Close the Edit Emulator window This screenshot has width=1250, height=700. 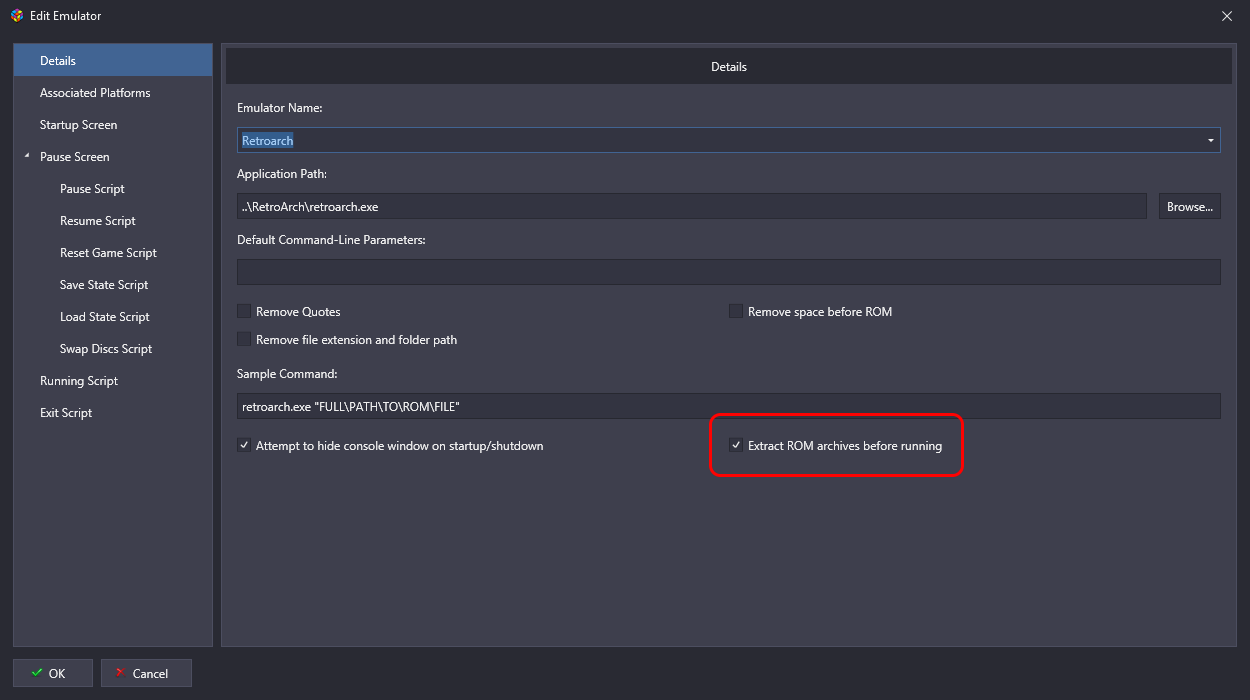[x=1227, y=15]
